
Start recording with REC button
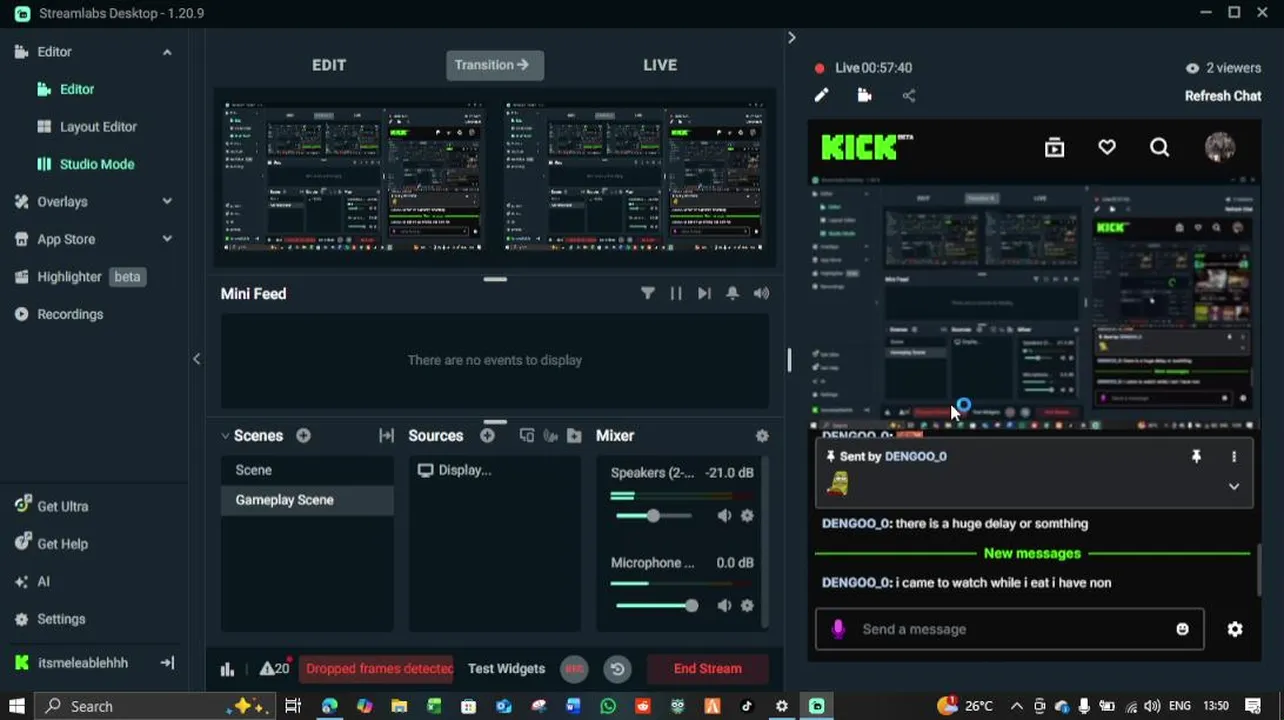[x=574, y=669]
